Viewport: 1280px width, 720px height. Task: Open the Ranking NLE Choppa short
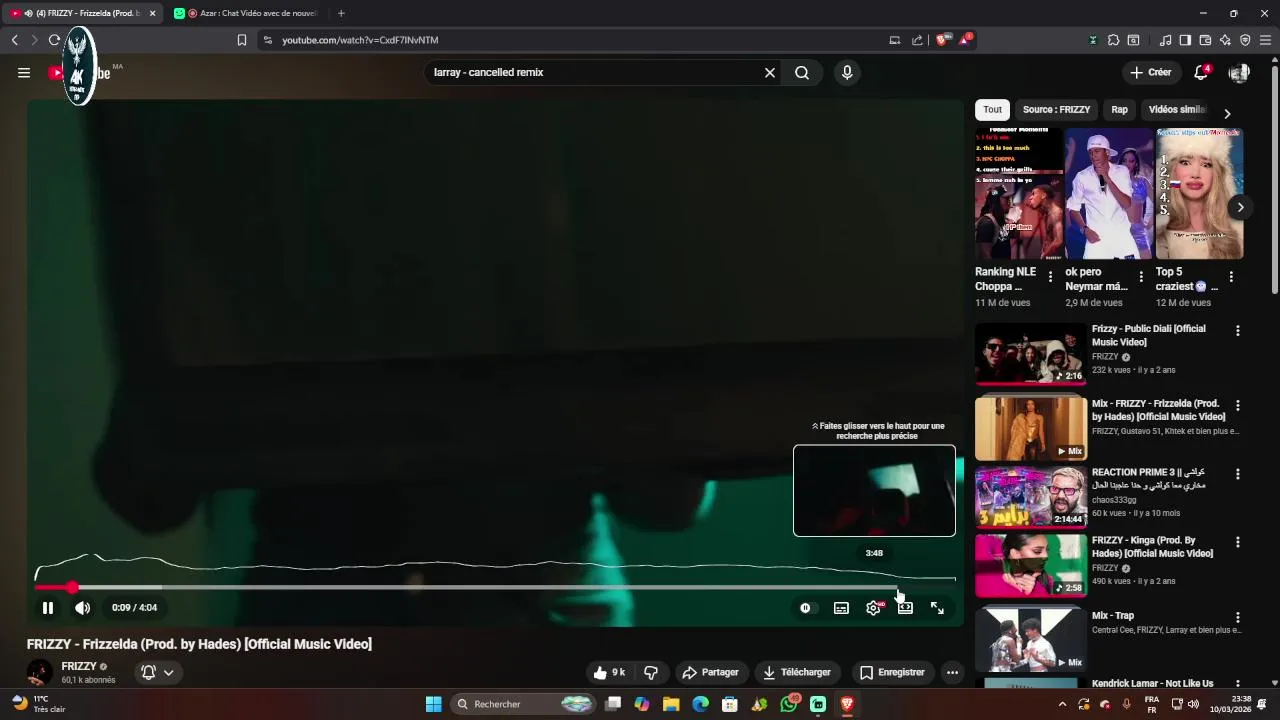[1019, 194]
